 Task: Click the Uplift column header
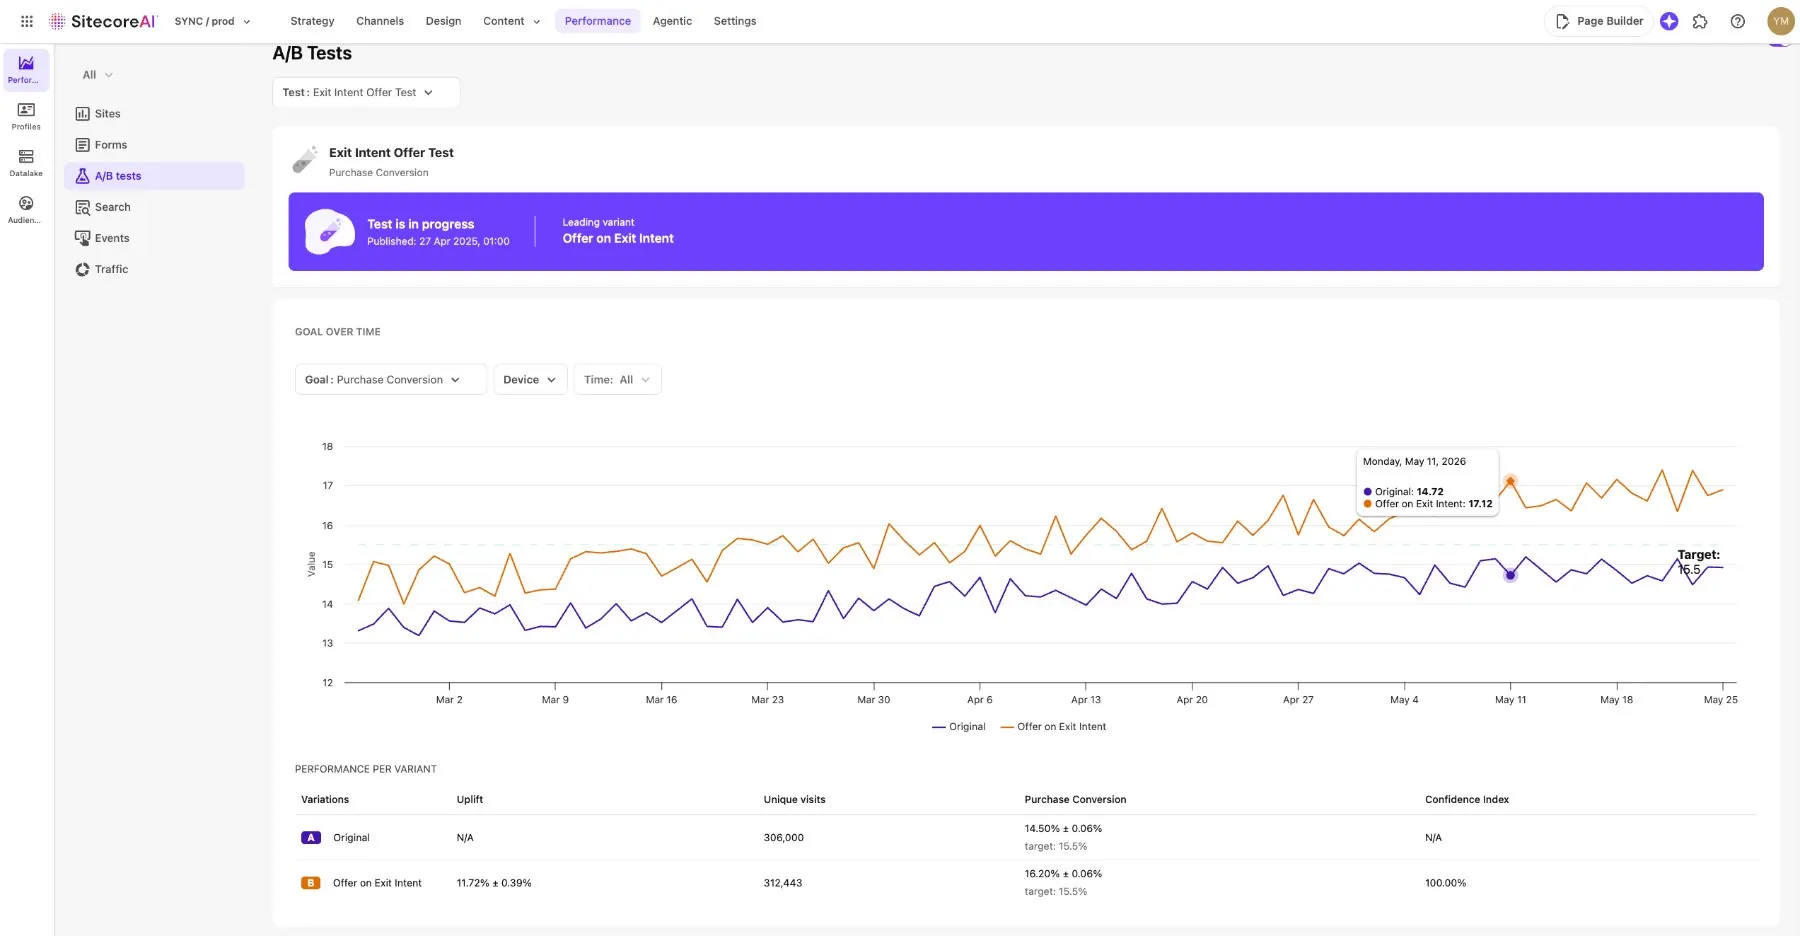(x=470, y=800)
